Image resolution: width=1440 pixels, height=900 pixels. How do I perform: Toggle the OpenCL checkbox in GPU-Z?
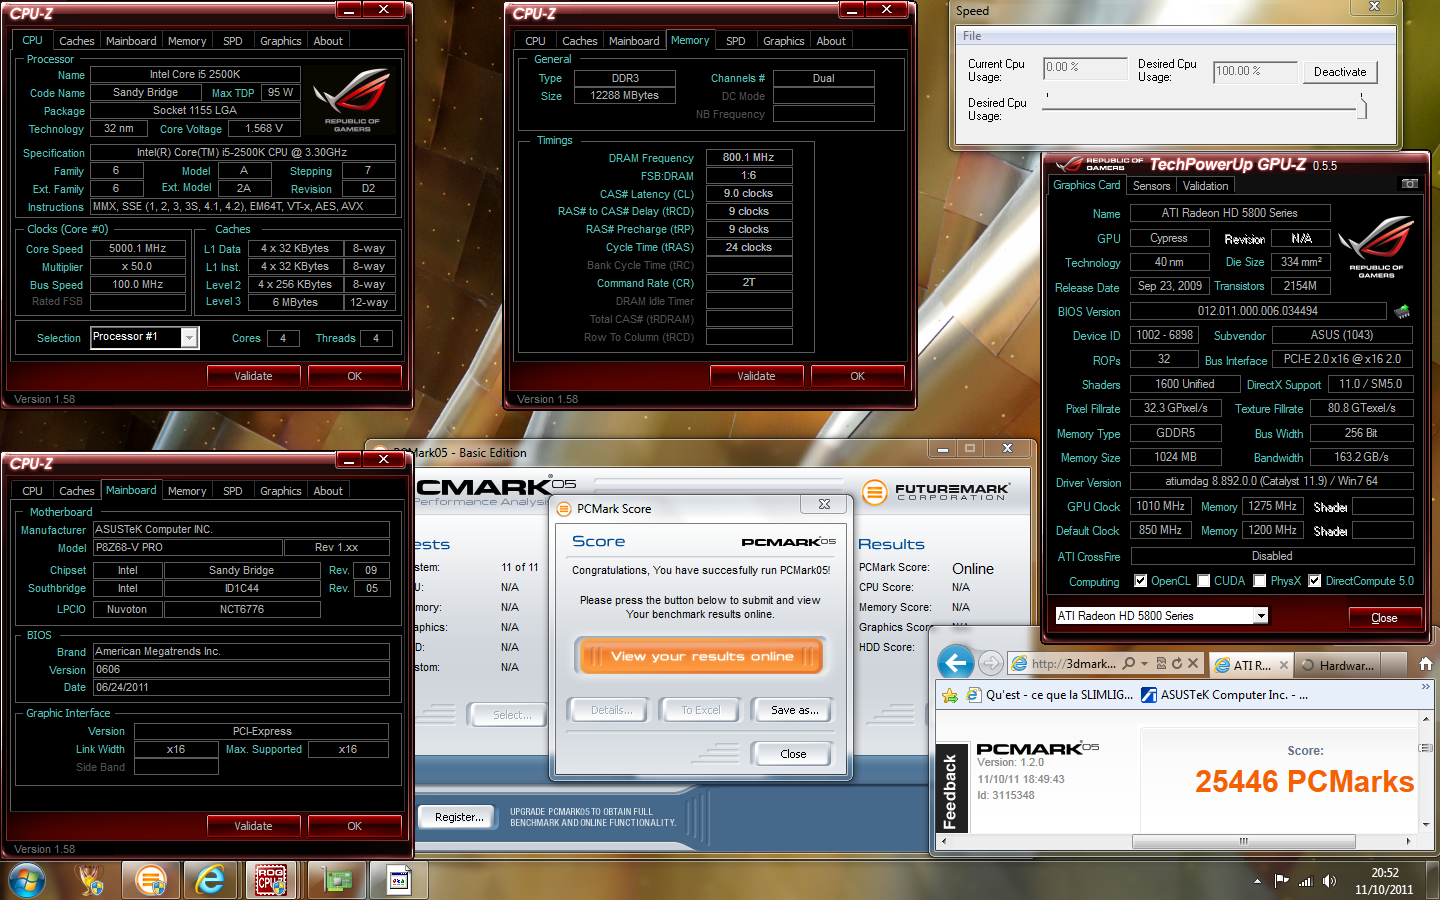[x=1140, y=581]
